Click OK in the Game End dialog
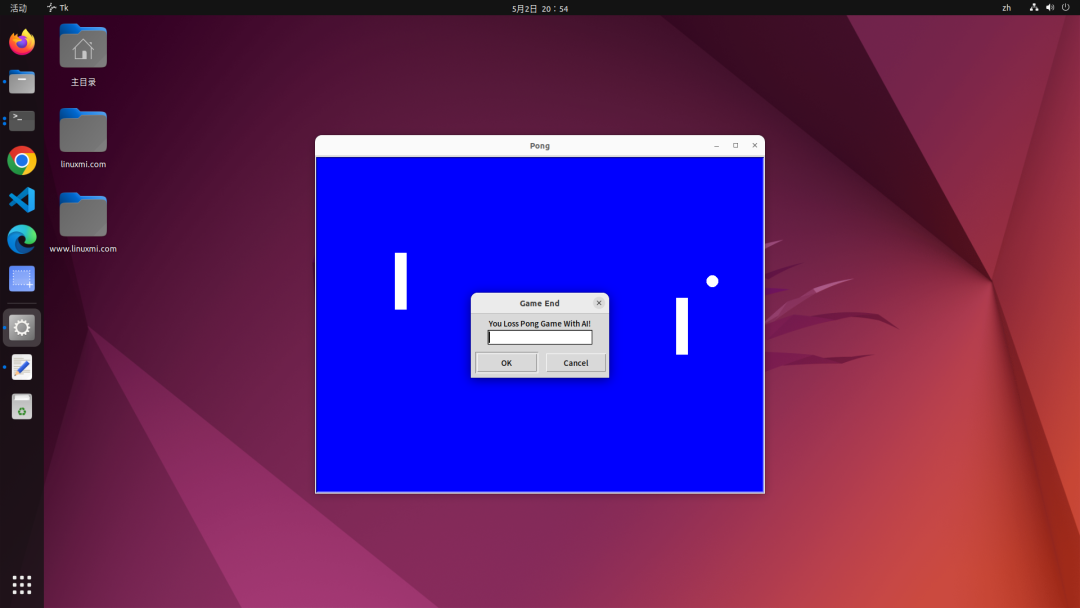Screen dimensions: 1080x608 point(506,363)
